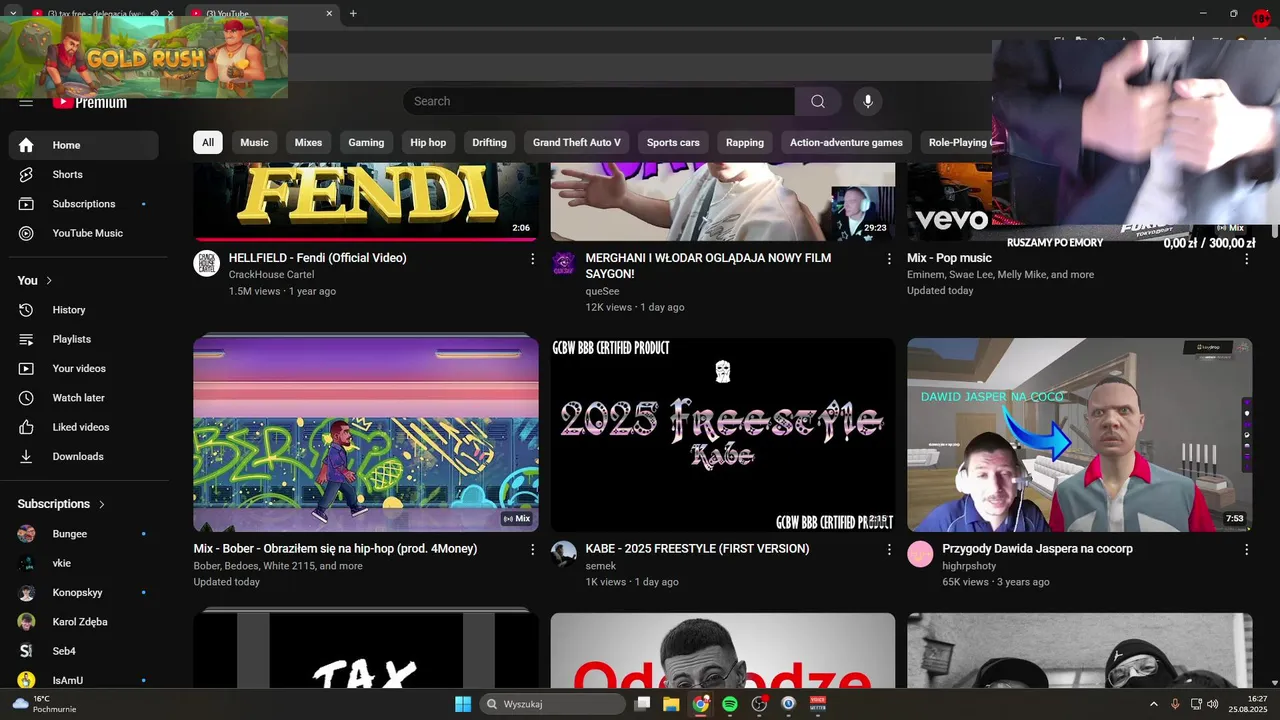Open options for MERGHANI I WŁODAR video
The width and height of the screenshot is (1280, 720).
[889, 259]
